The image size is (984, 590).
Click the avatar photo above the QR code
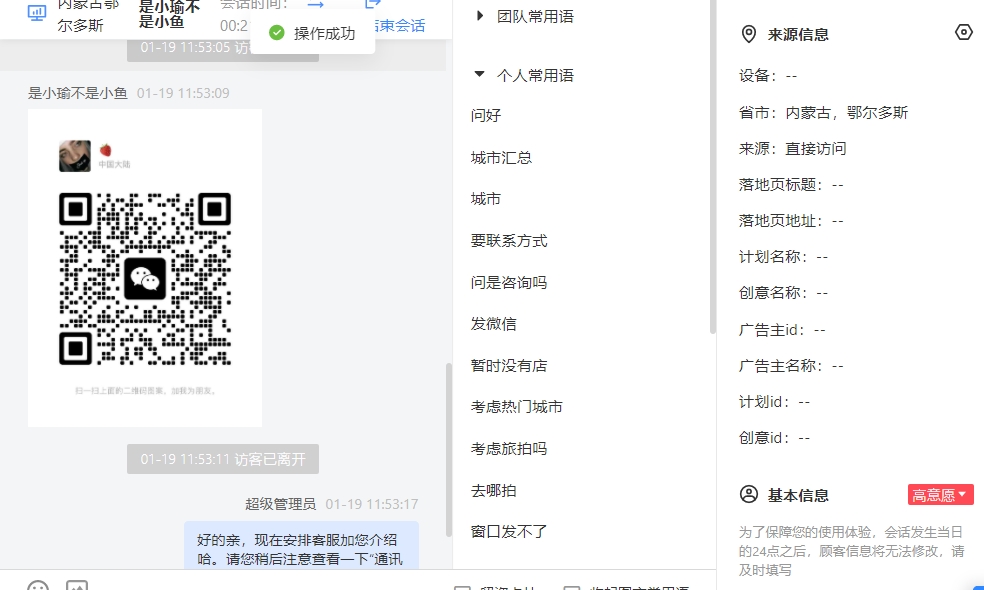pos(75,156)
